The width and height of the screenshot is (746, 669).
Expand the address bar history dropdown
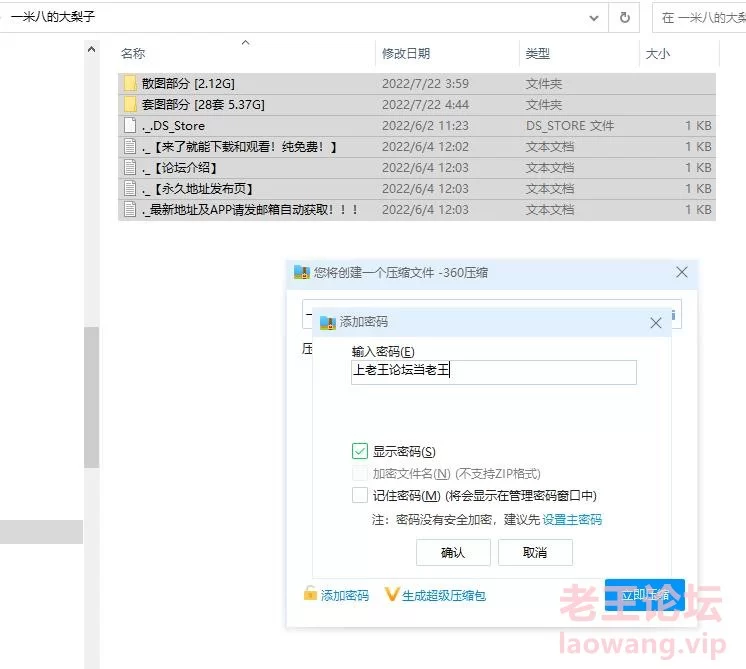[595, 18]
